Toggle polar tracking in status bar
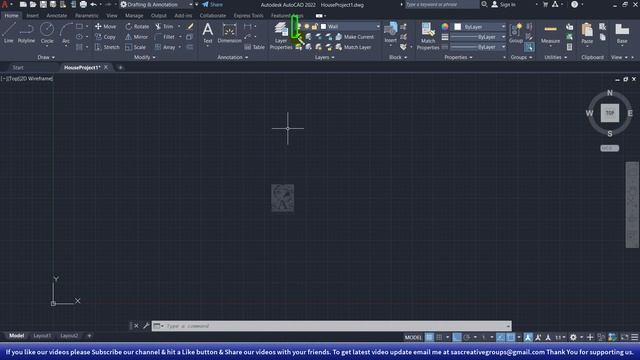640x360 pixels. tap(467, 337)
